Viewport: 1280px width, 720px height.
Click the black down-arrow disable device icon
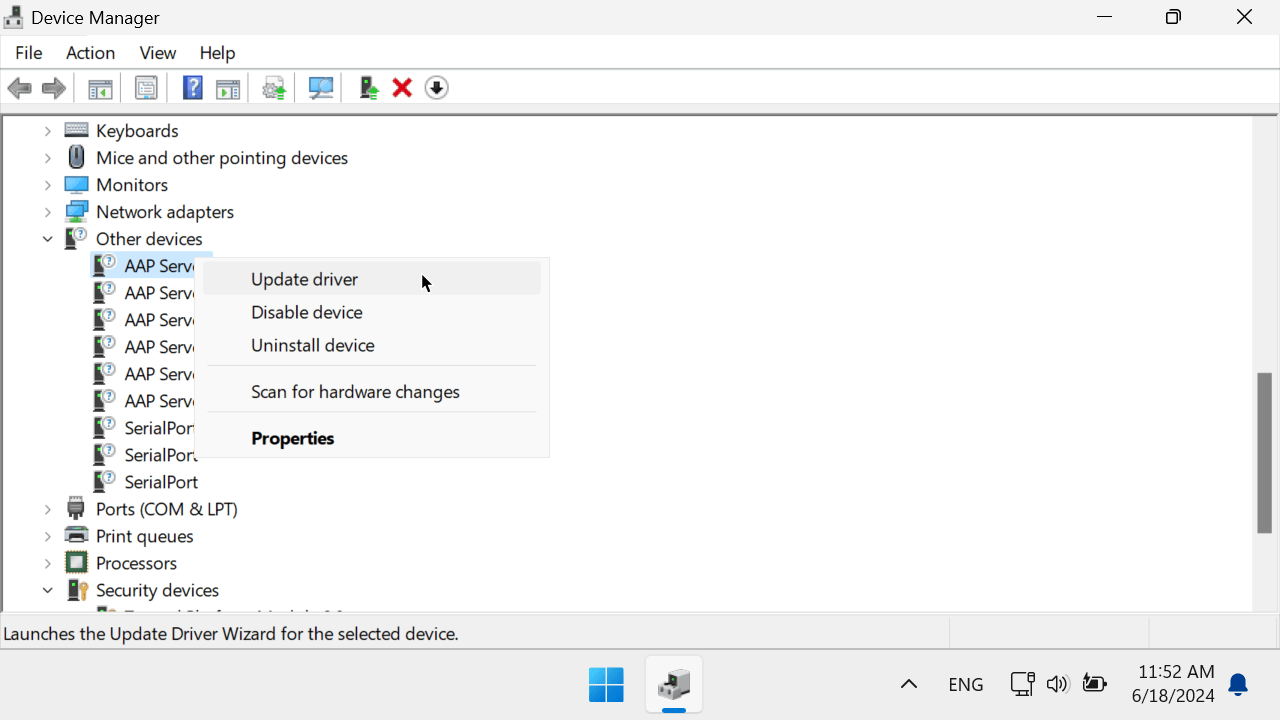tap(436, 88)
